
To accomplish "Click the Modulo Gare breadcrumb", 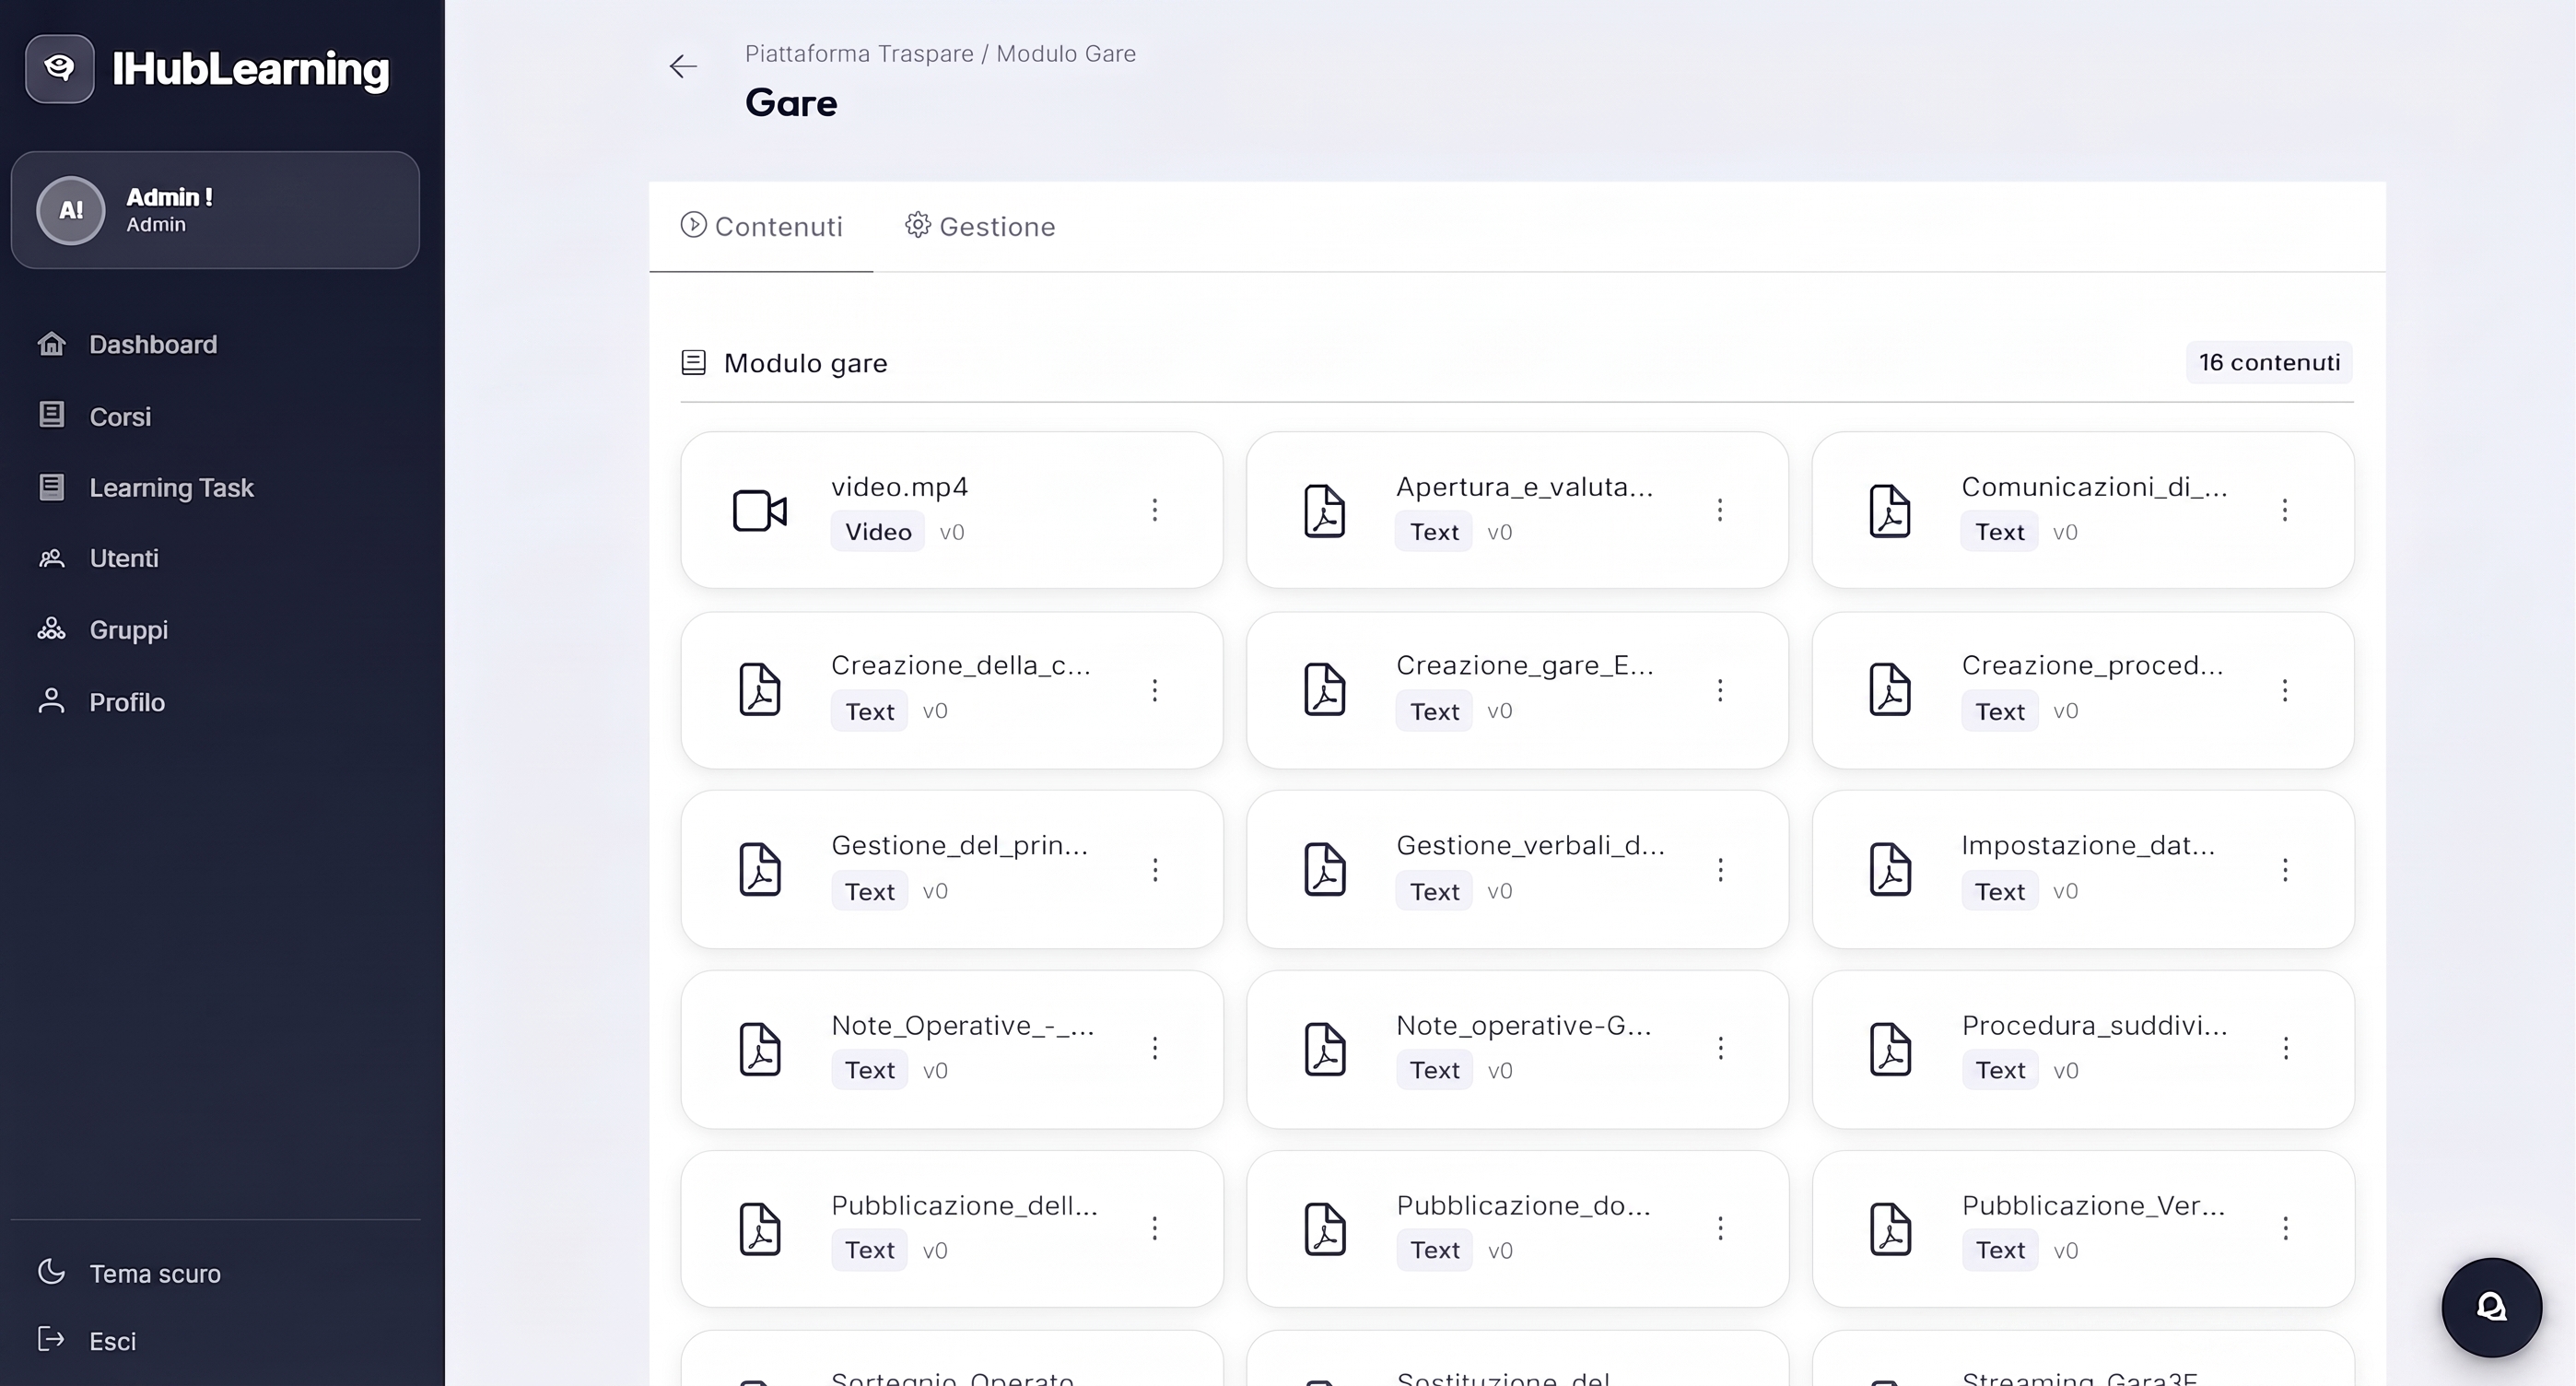I will pyautogui.click(x=1066, y=54).
